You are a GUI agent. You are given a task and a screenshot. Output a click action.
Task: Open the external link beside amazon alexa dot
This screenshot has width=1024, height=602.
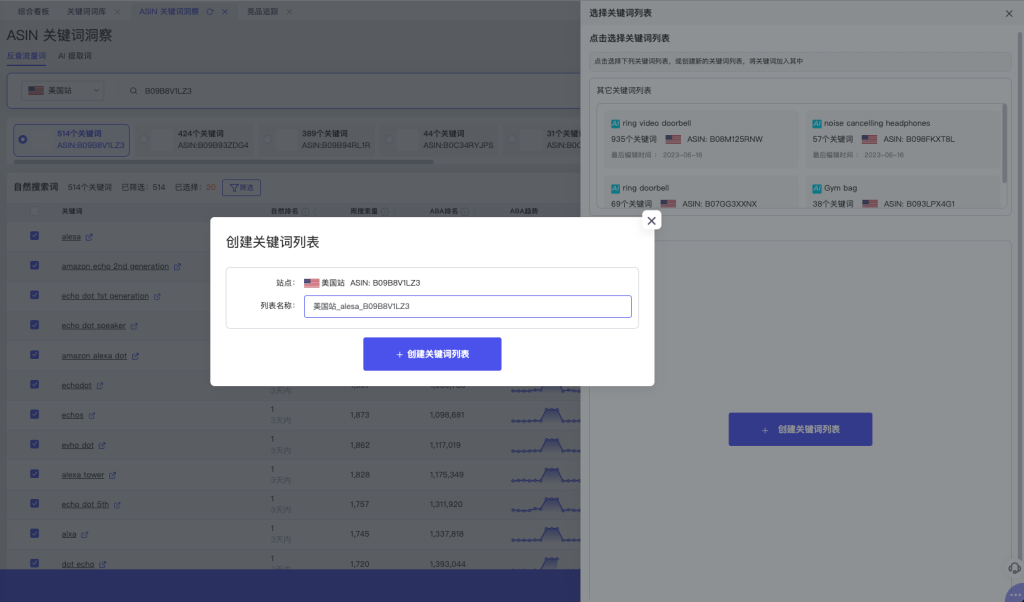click(135, 356)
